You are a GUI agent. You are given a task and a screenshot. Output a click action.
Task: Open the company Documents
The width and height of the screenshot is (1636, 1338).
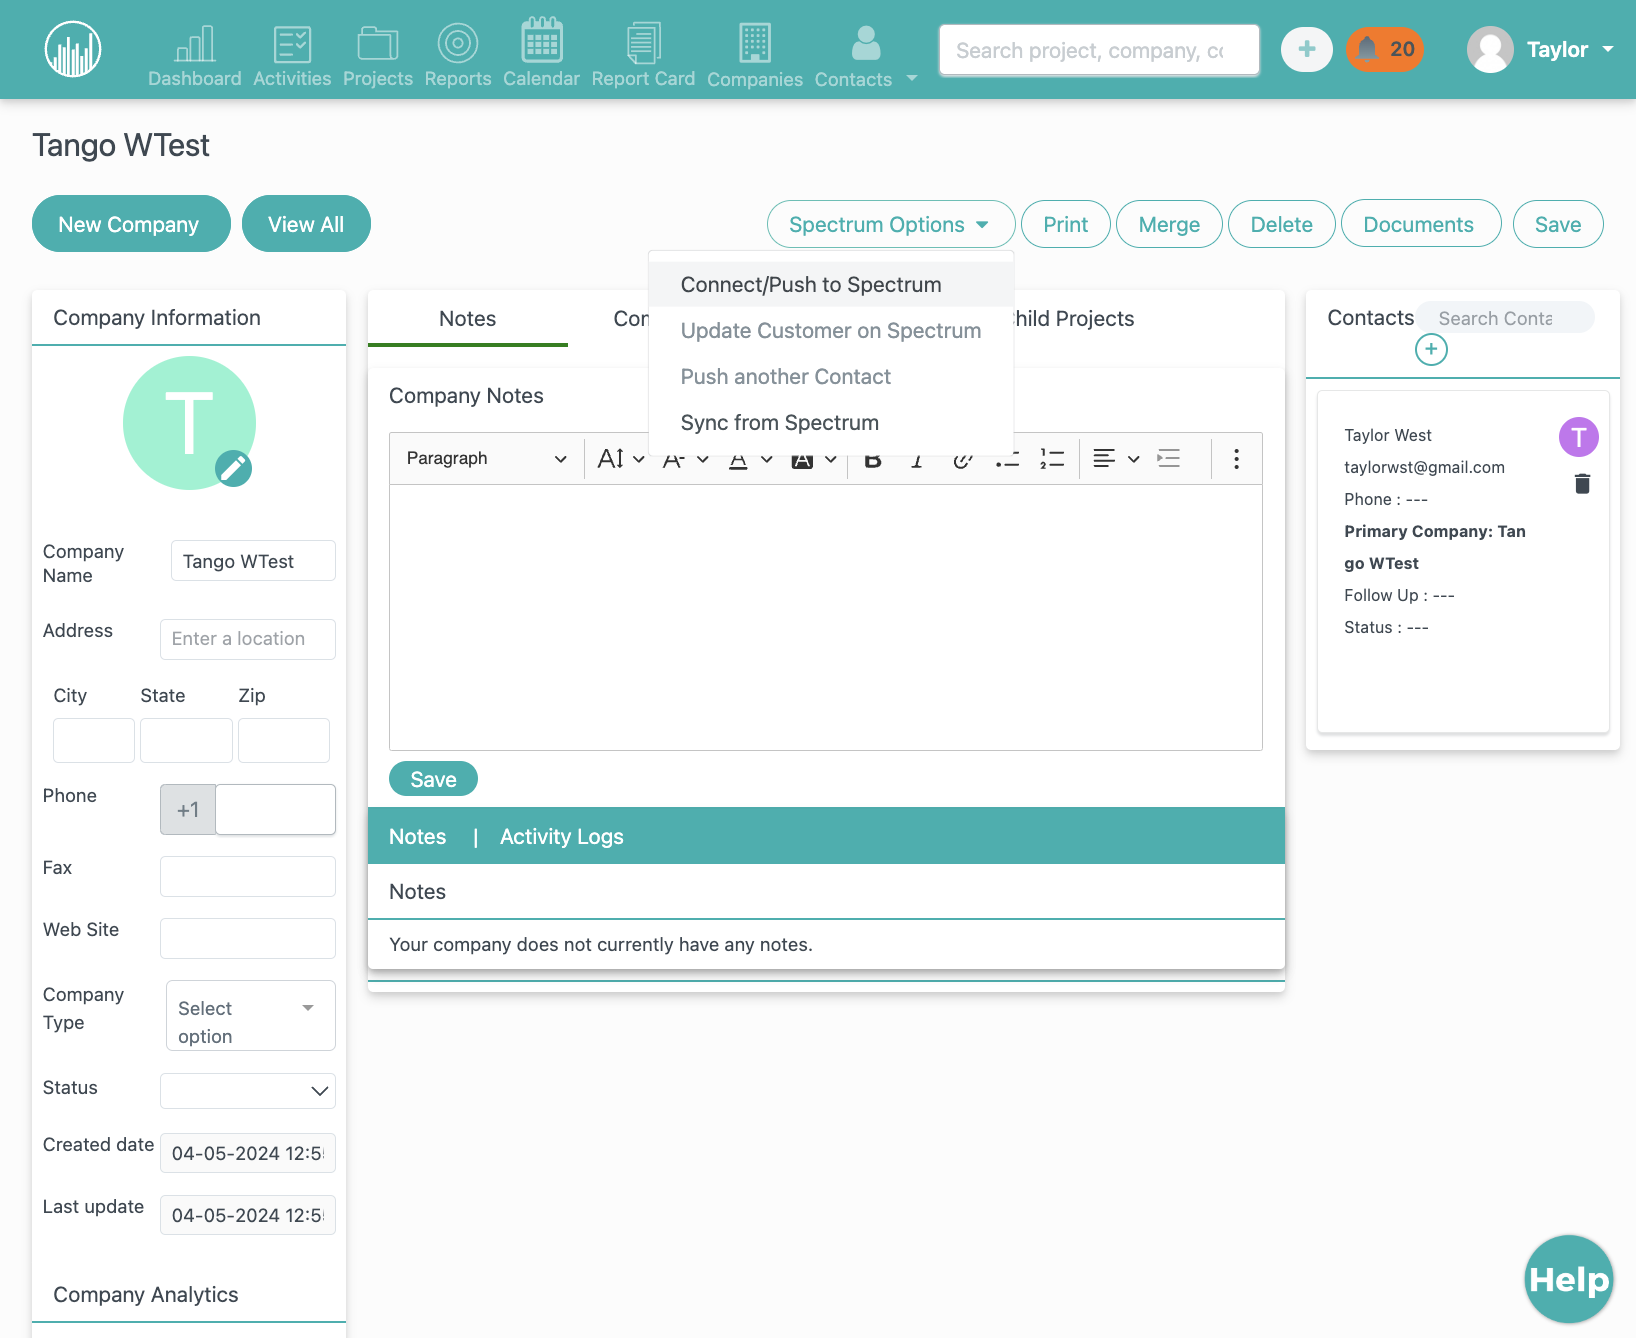tap(1420, 224)
